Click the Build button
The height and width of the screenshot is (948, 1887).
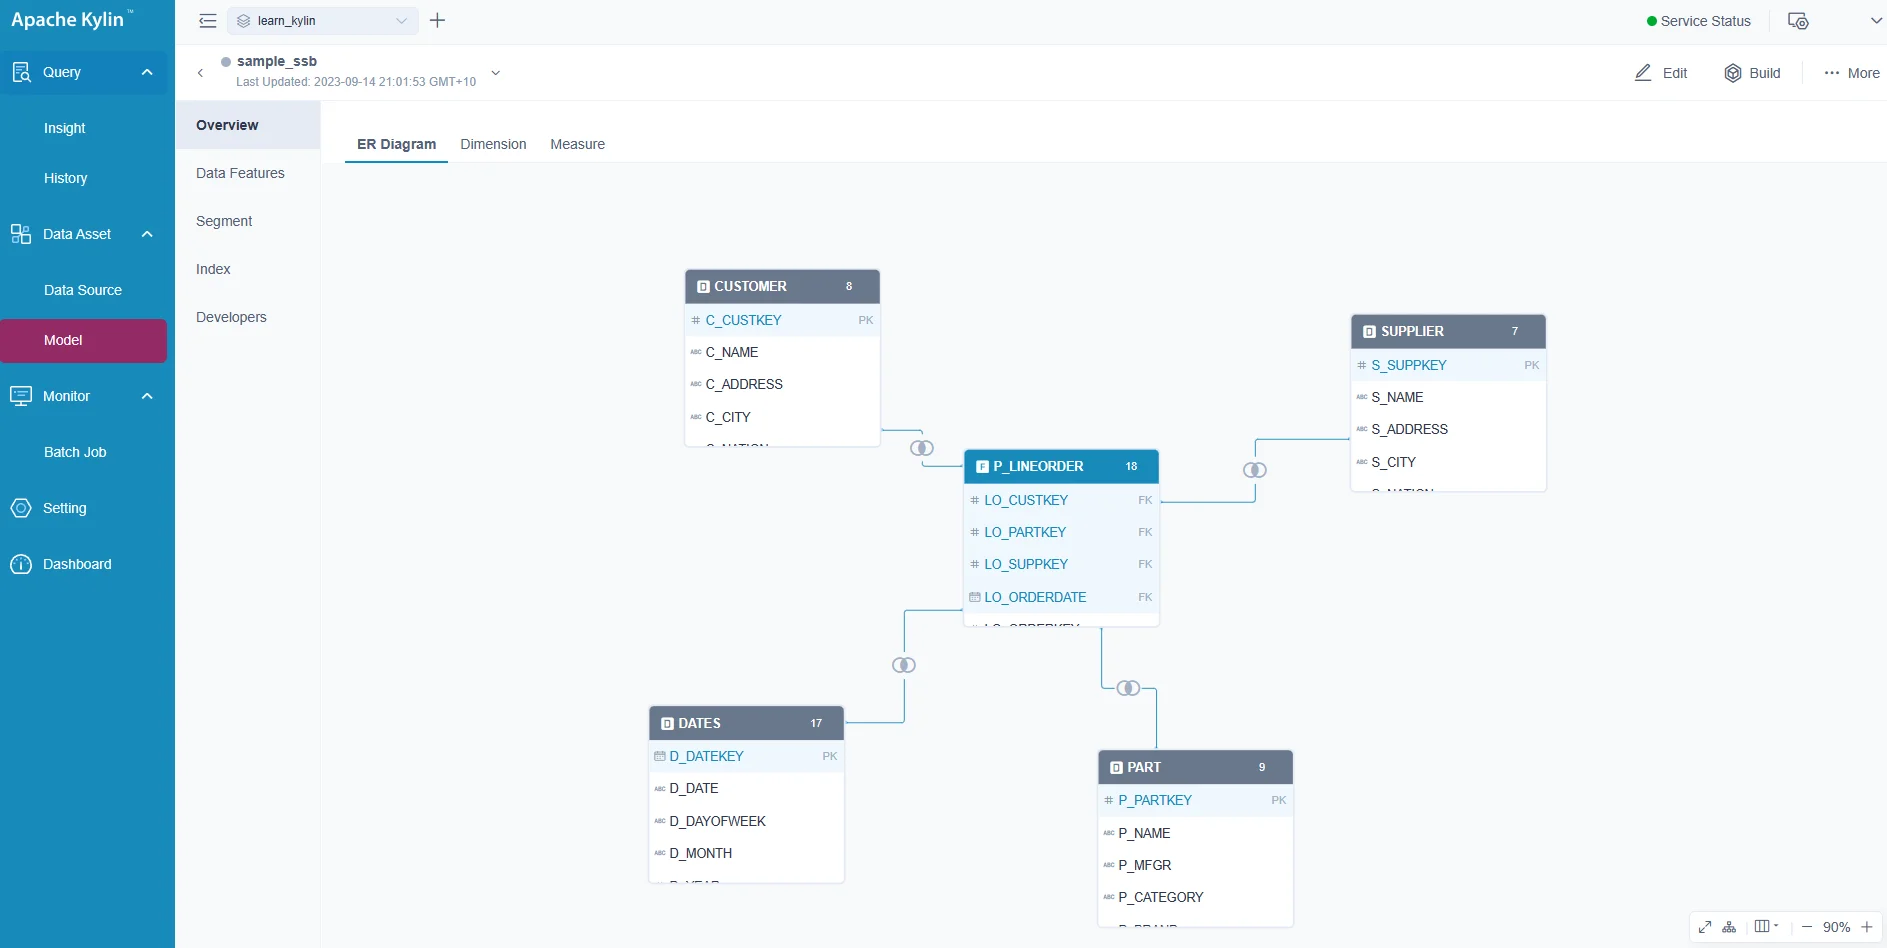pyautogui.click(x=1752, y=73)
